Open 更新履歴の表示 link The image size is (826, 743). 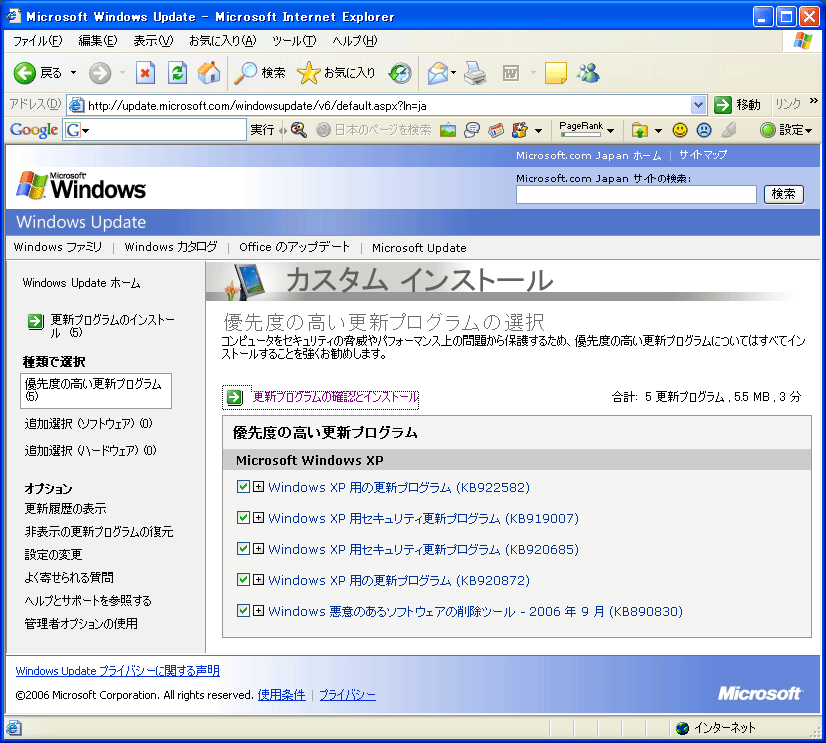(65, 509)
